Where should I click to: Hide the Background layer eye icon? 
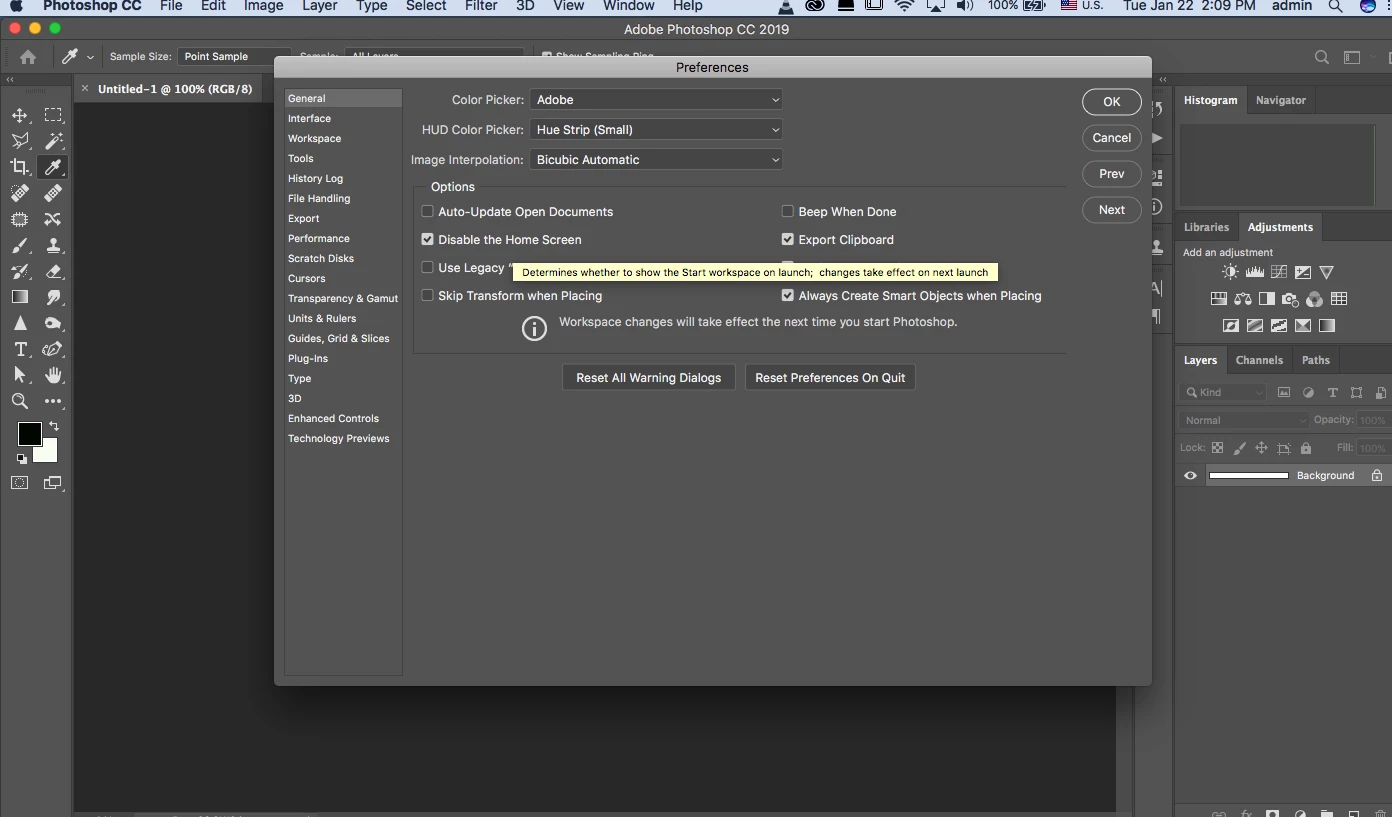(1190, 475)
